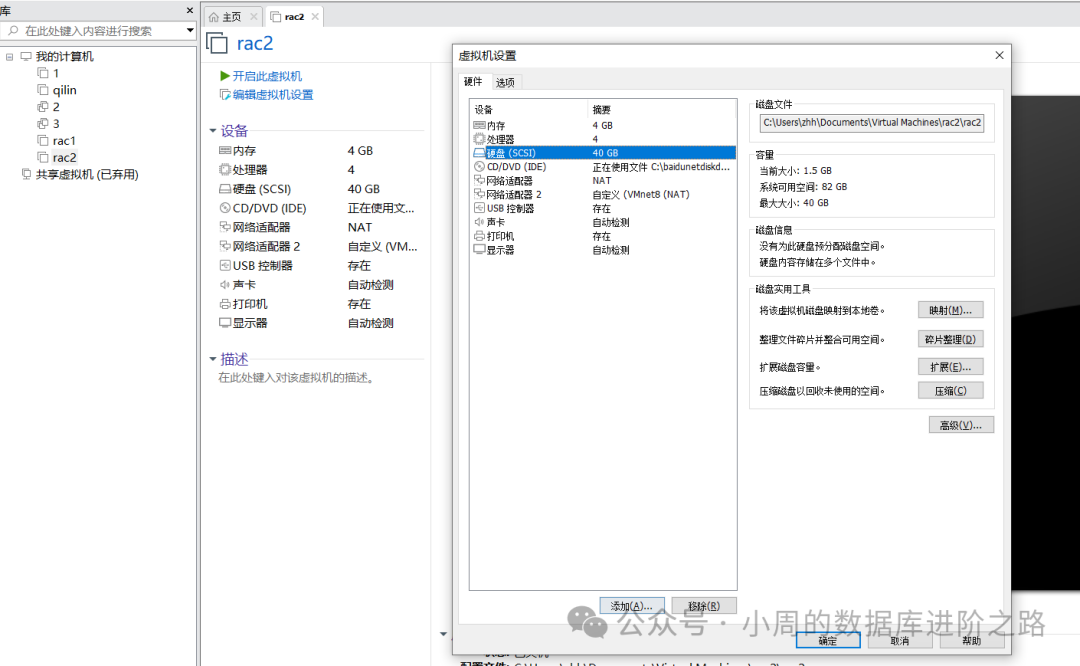Collapse the 我的计算机 tree node
The image size is (1080, 666).
[10, 56]
